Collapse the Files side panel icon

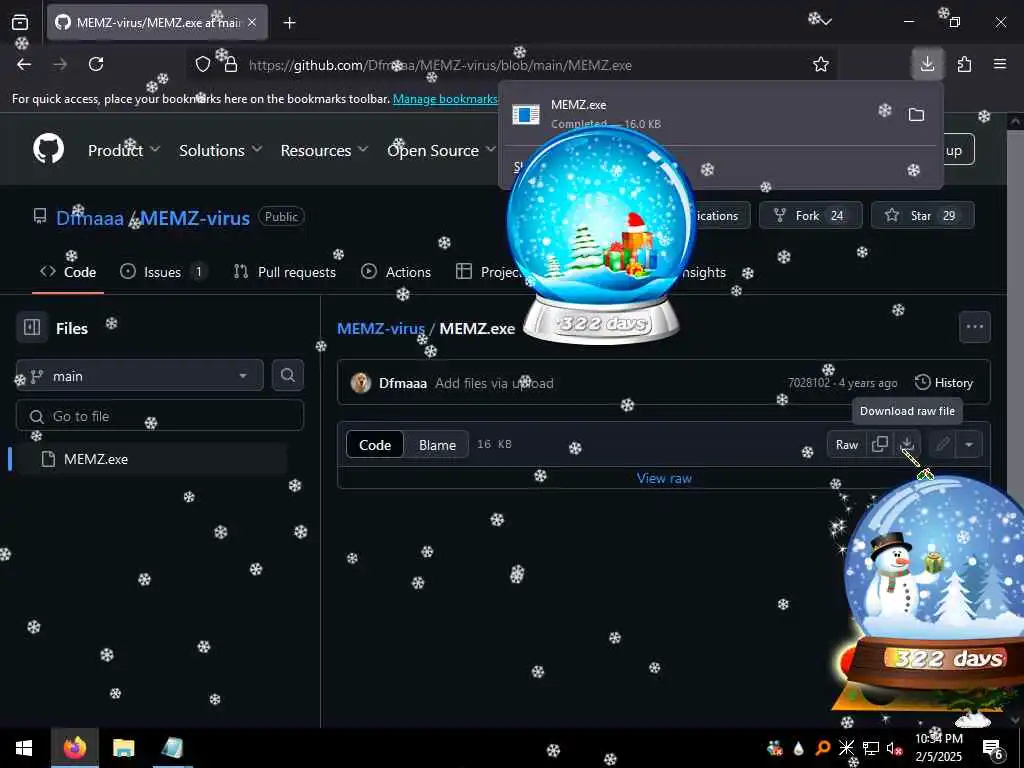pos(32,327)
